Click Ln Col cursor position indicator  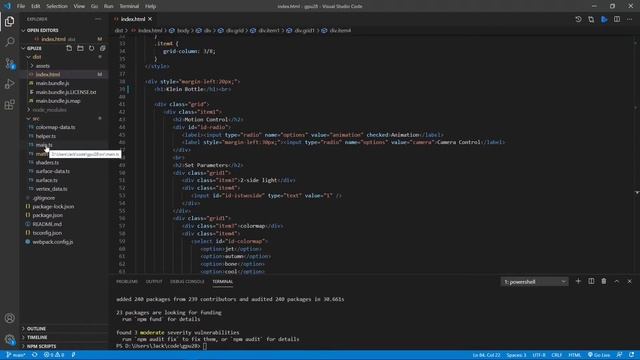coord(486,355)
